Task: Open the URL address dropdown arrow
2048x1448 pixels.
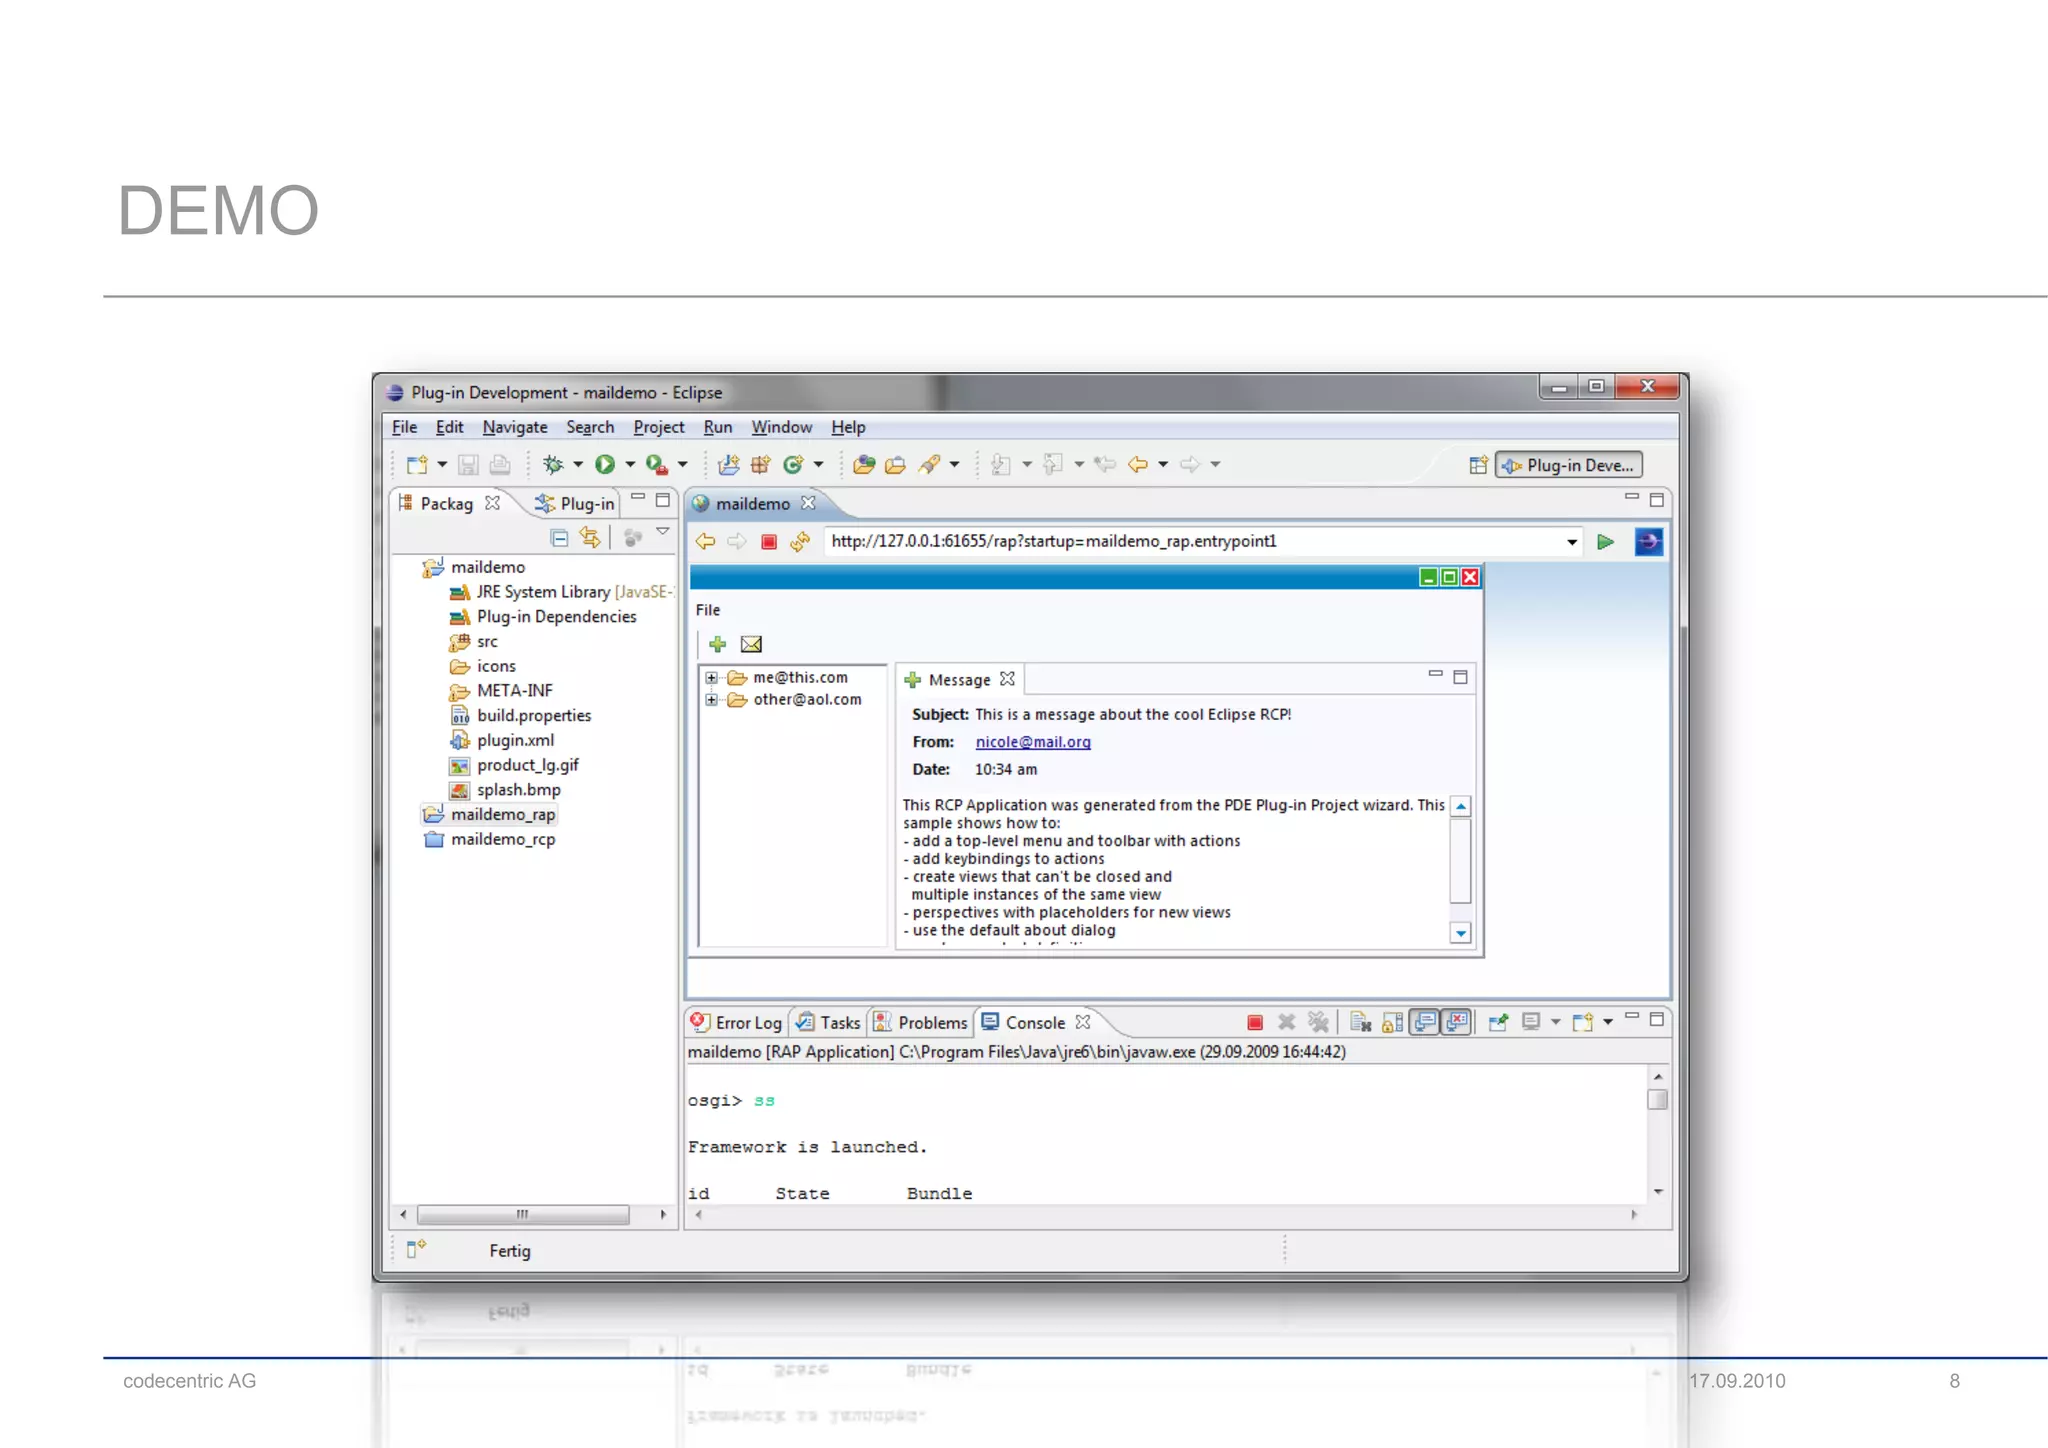Action: pyautogui.click(x=1572, y=542)
